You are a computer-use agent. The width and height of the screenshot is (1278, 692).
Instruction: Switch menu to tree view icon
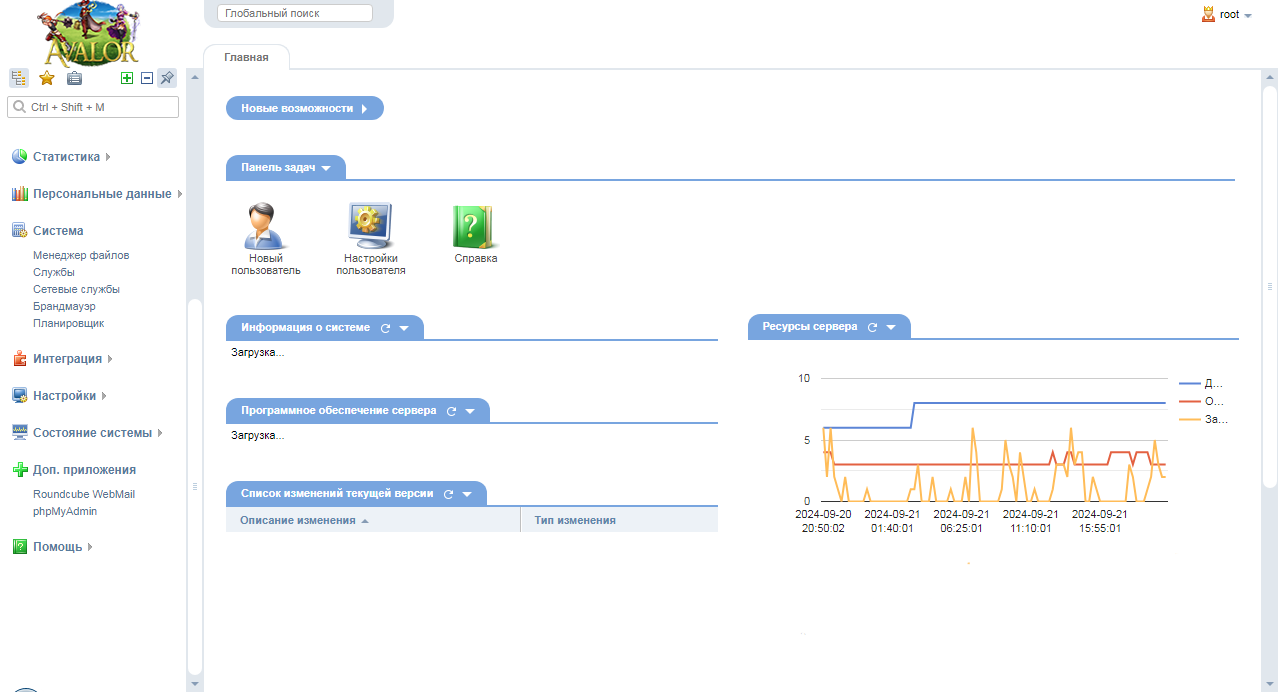coord(19,78)
